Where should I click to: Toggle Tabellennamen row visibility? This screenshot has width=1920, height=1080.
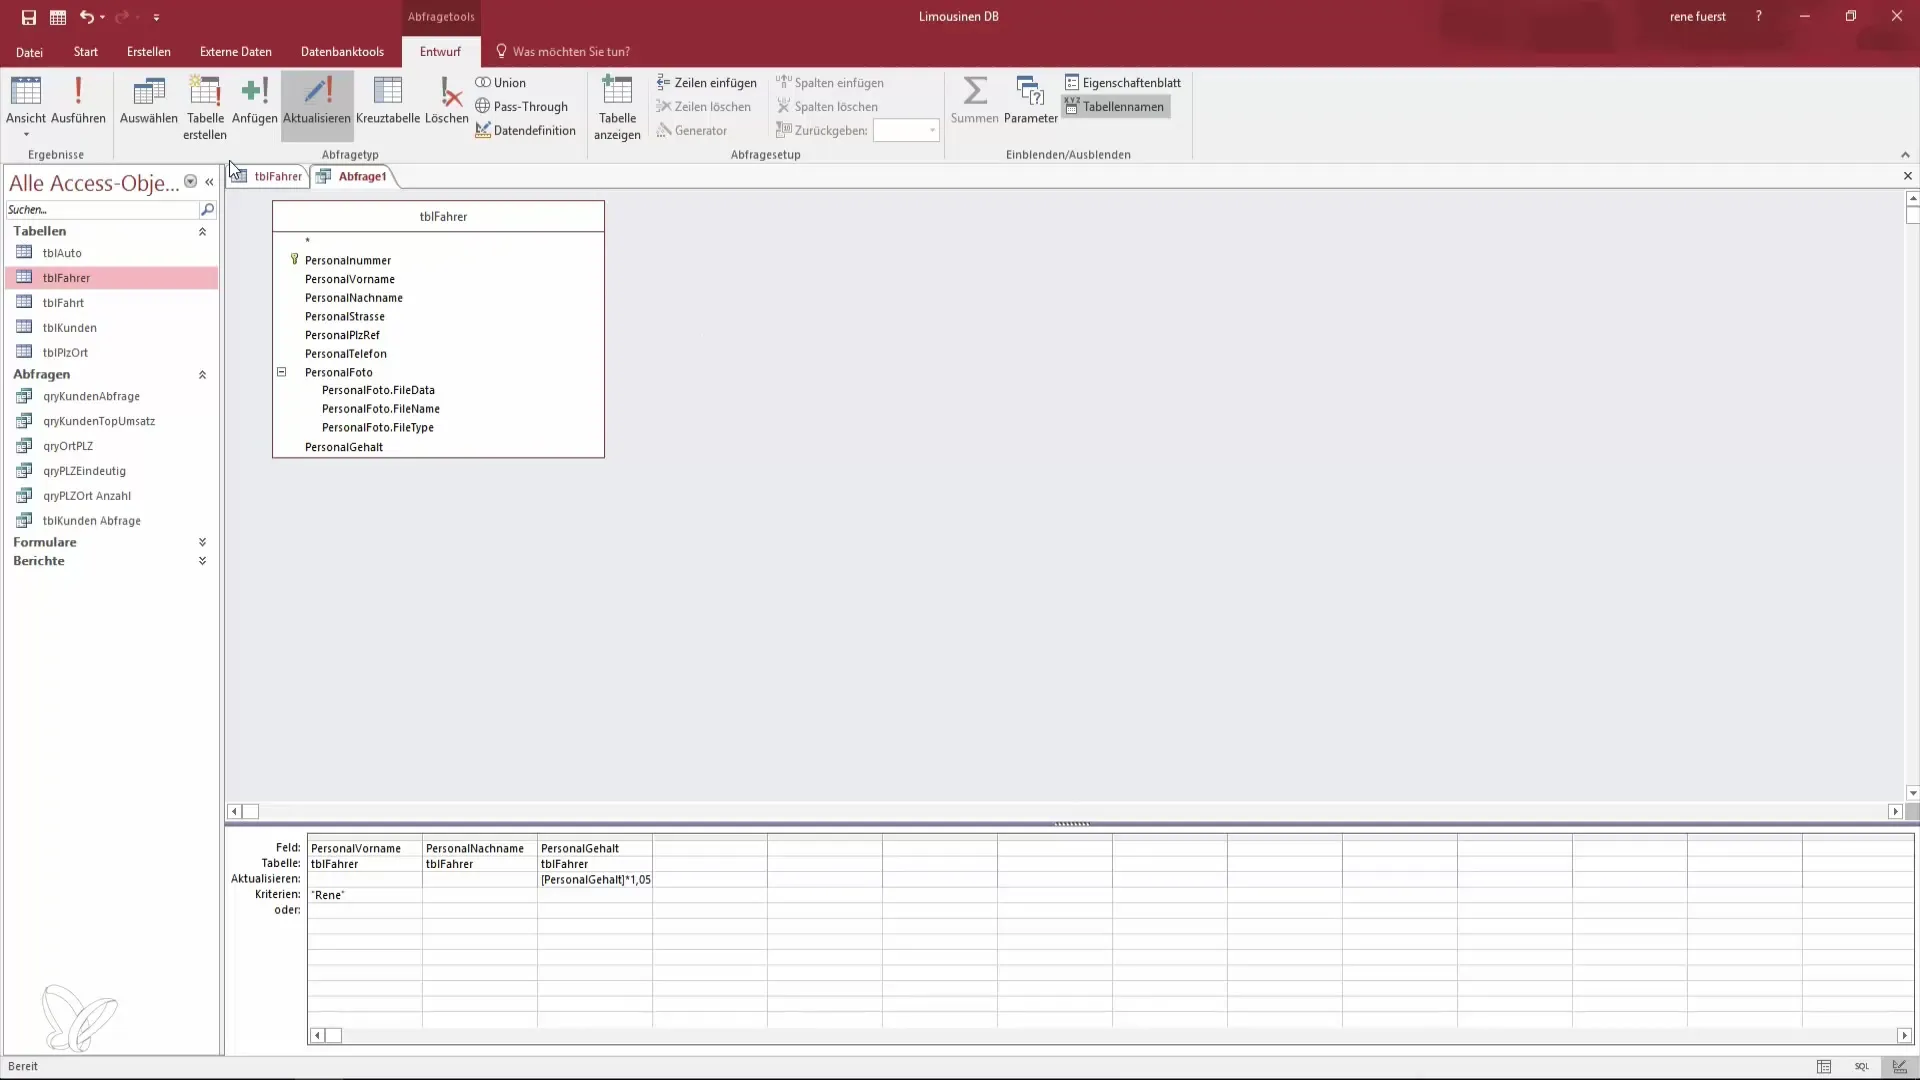1115,107
